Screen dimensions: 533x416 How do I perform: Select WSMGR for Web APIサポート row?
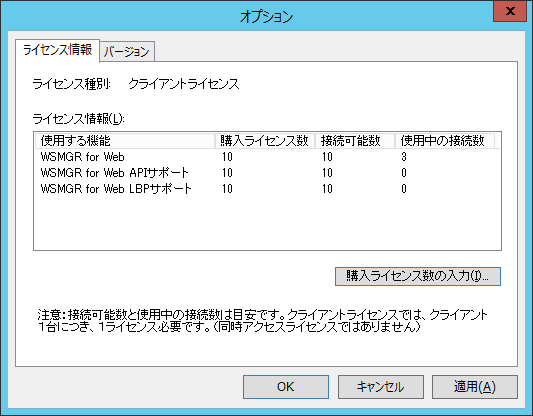268,173
